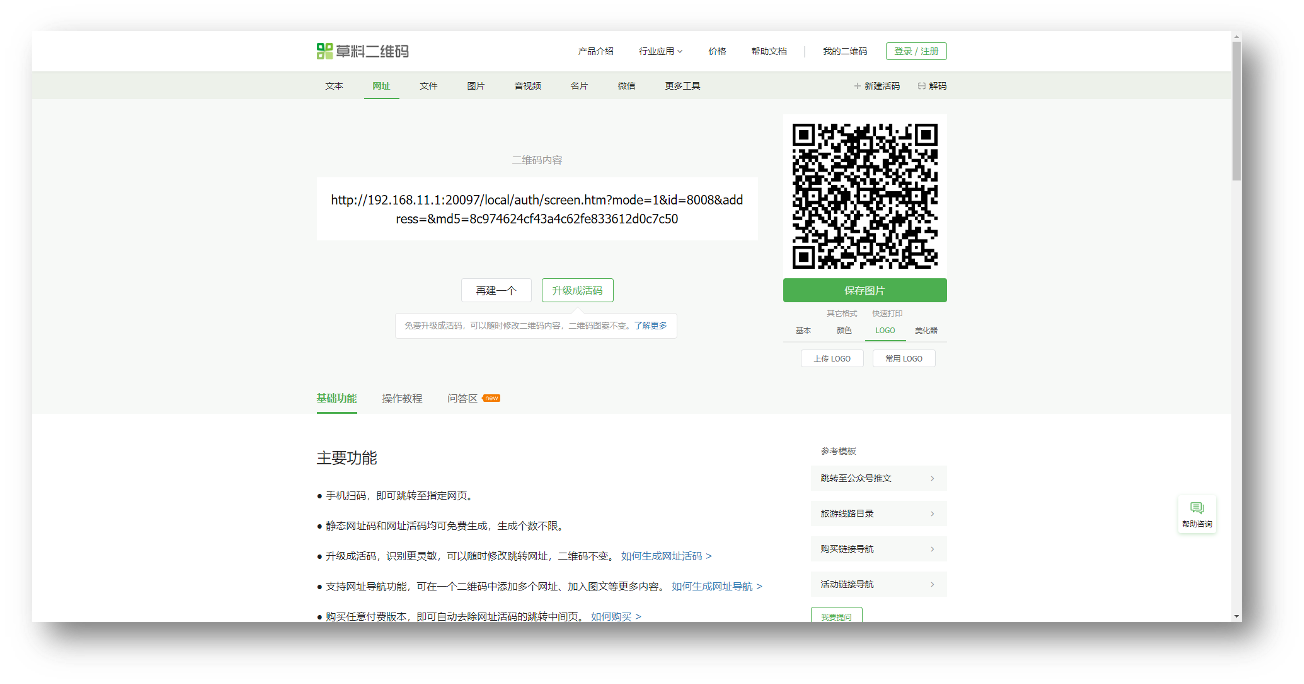Click the generated QR code image
This screenshot has width=1304, height=684.
click(865, 196)
